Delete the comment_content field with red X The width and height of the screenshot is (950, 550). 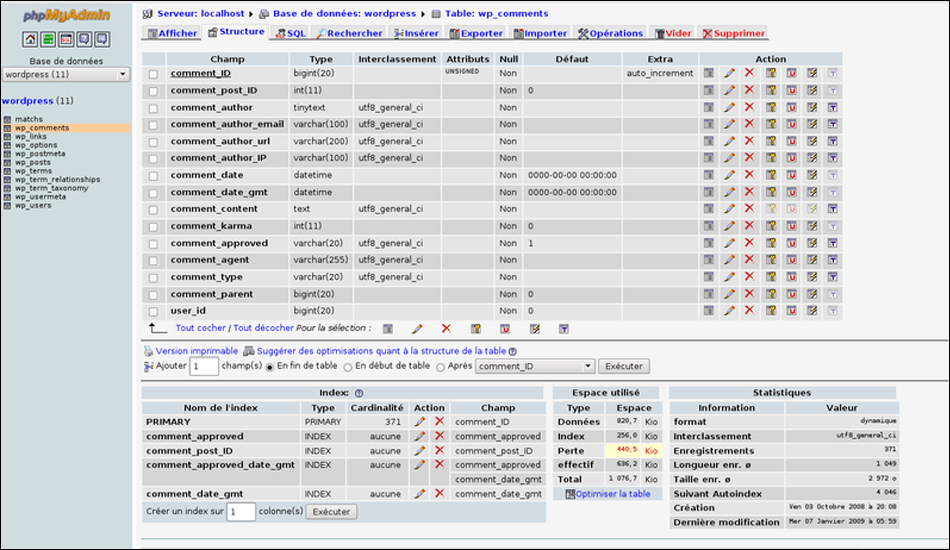tap(749, 209)
